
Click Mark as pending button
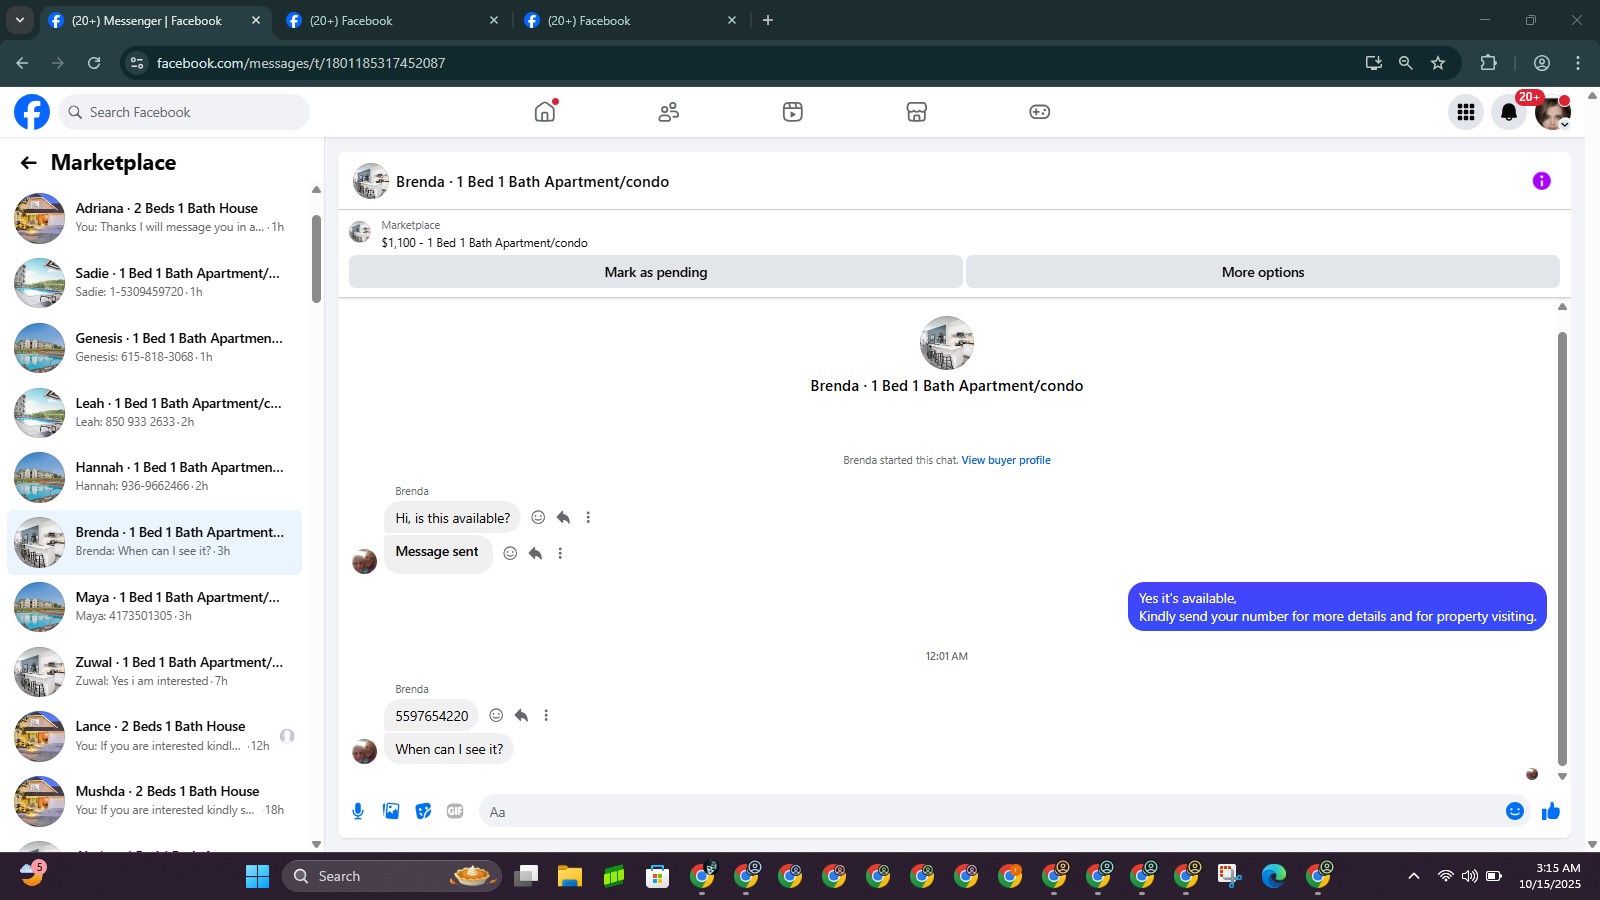(656, 272)
